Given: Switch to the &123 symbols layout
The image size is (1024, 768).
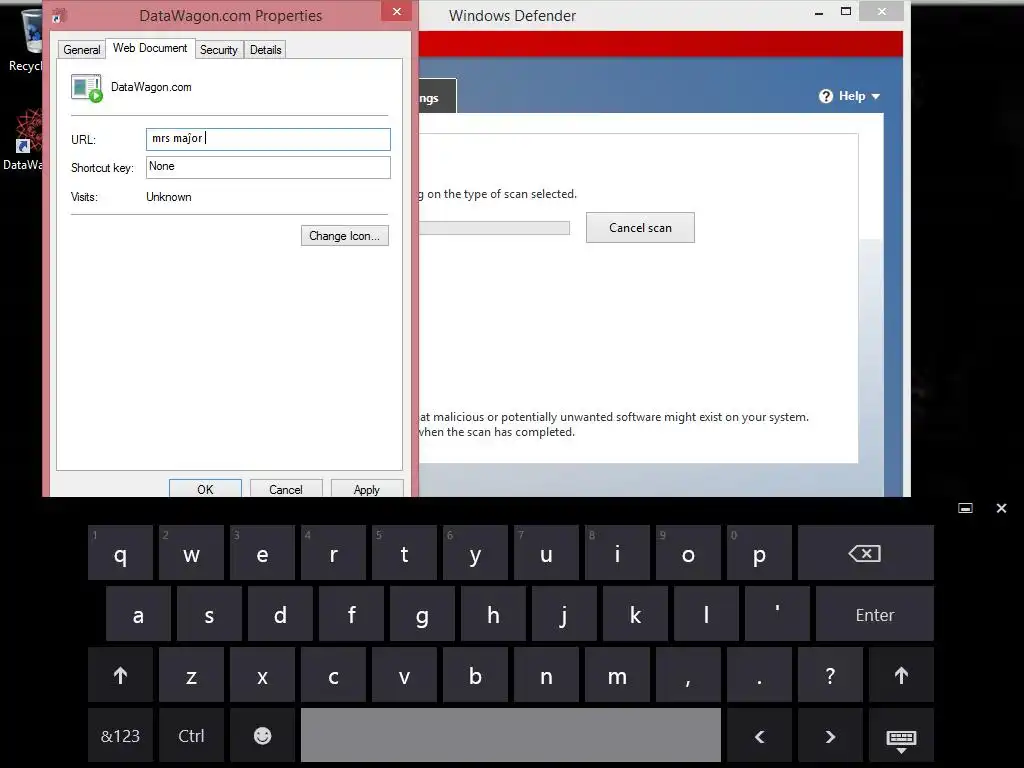Looking at the screenshot, I should click(120, 735).
